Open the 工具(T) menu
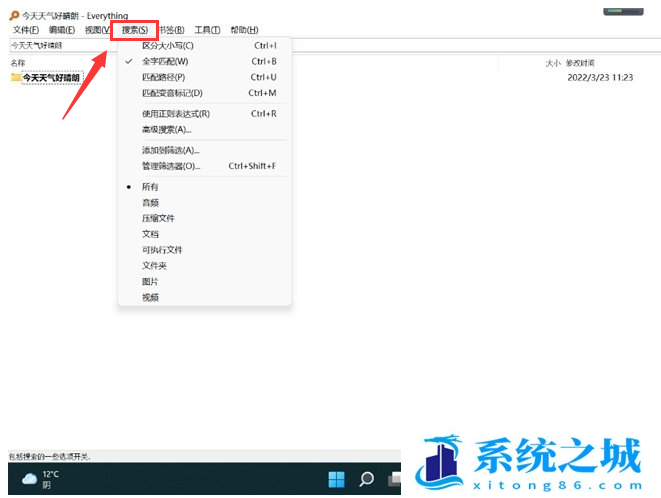Viewport: 661px width, 498px height. [207, 30]
